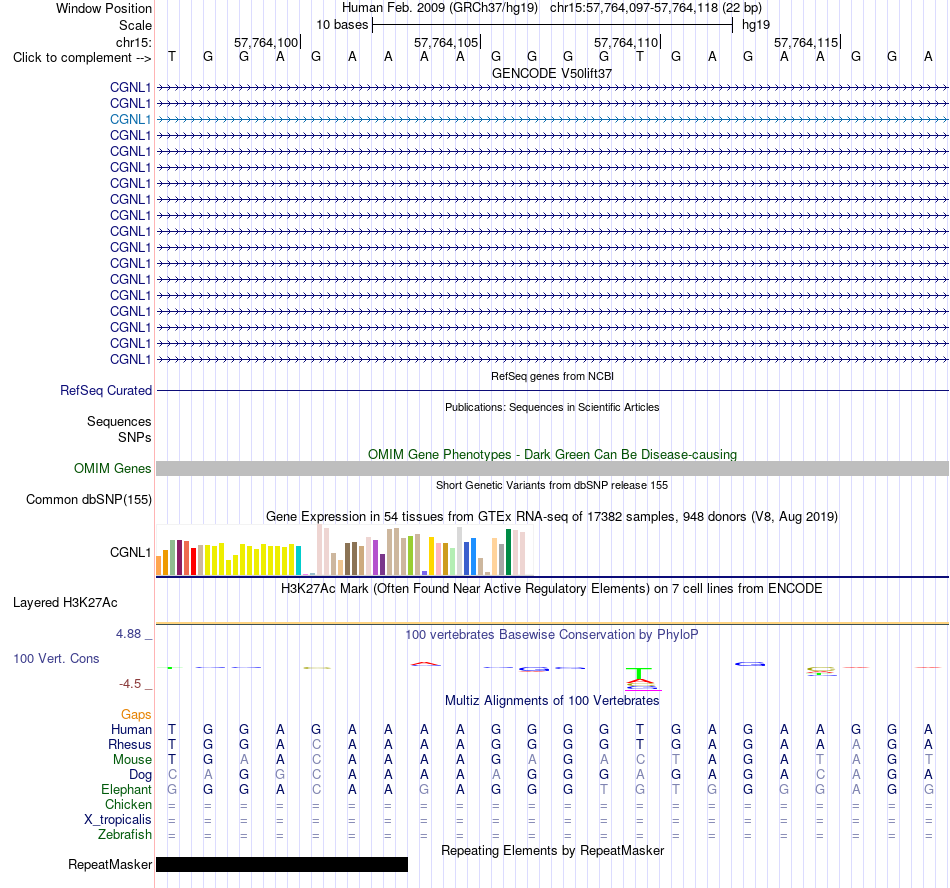950x888 pixels.
Task: Click the gray OMIM Genes item bar
Action: [552, 468]
